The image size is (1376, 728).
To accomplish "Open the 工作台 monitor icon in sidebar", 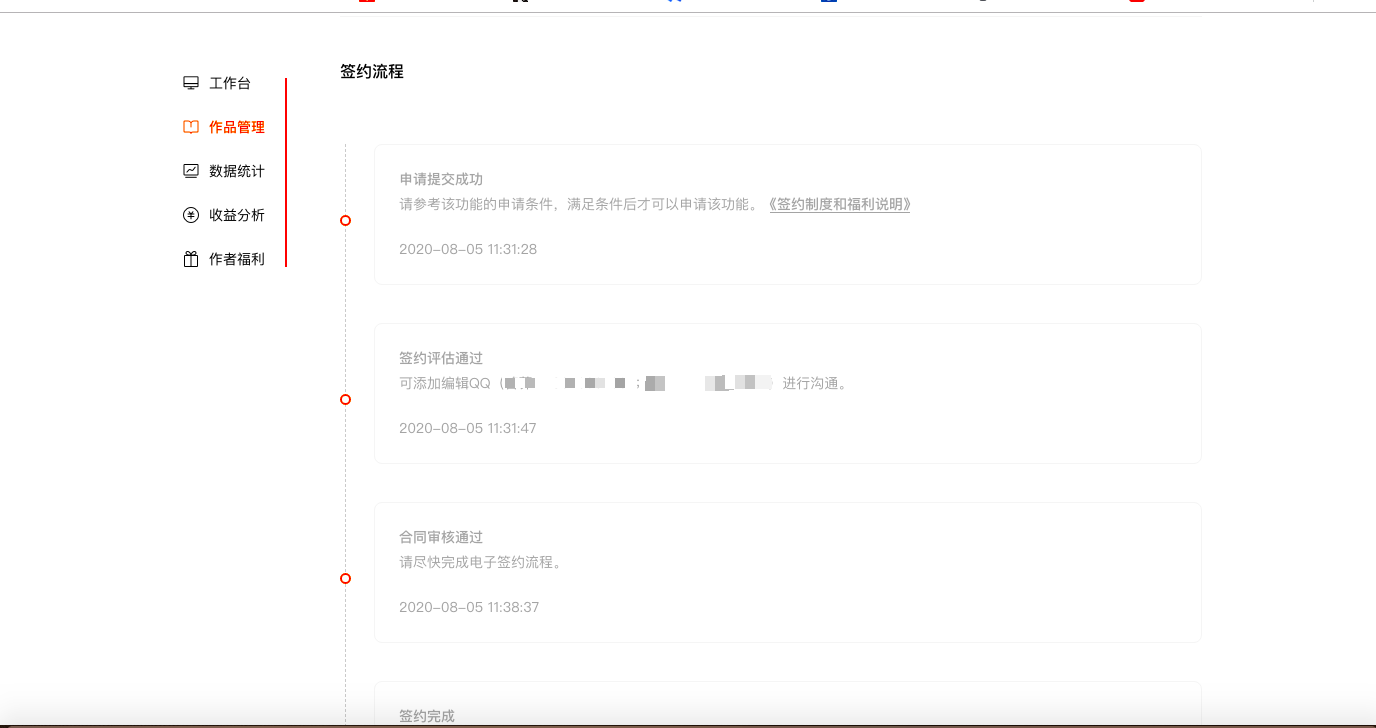I will point(191,83).
